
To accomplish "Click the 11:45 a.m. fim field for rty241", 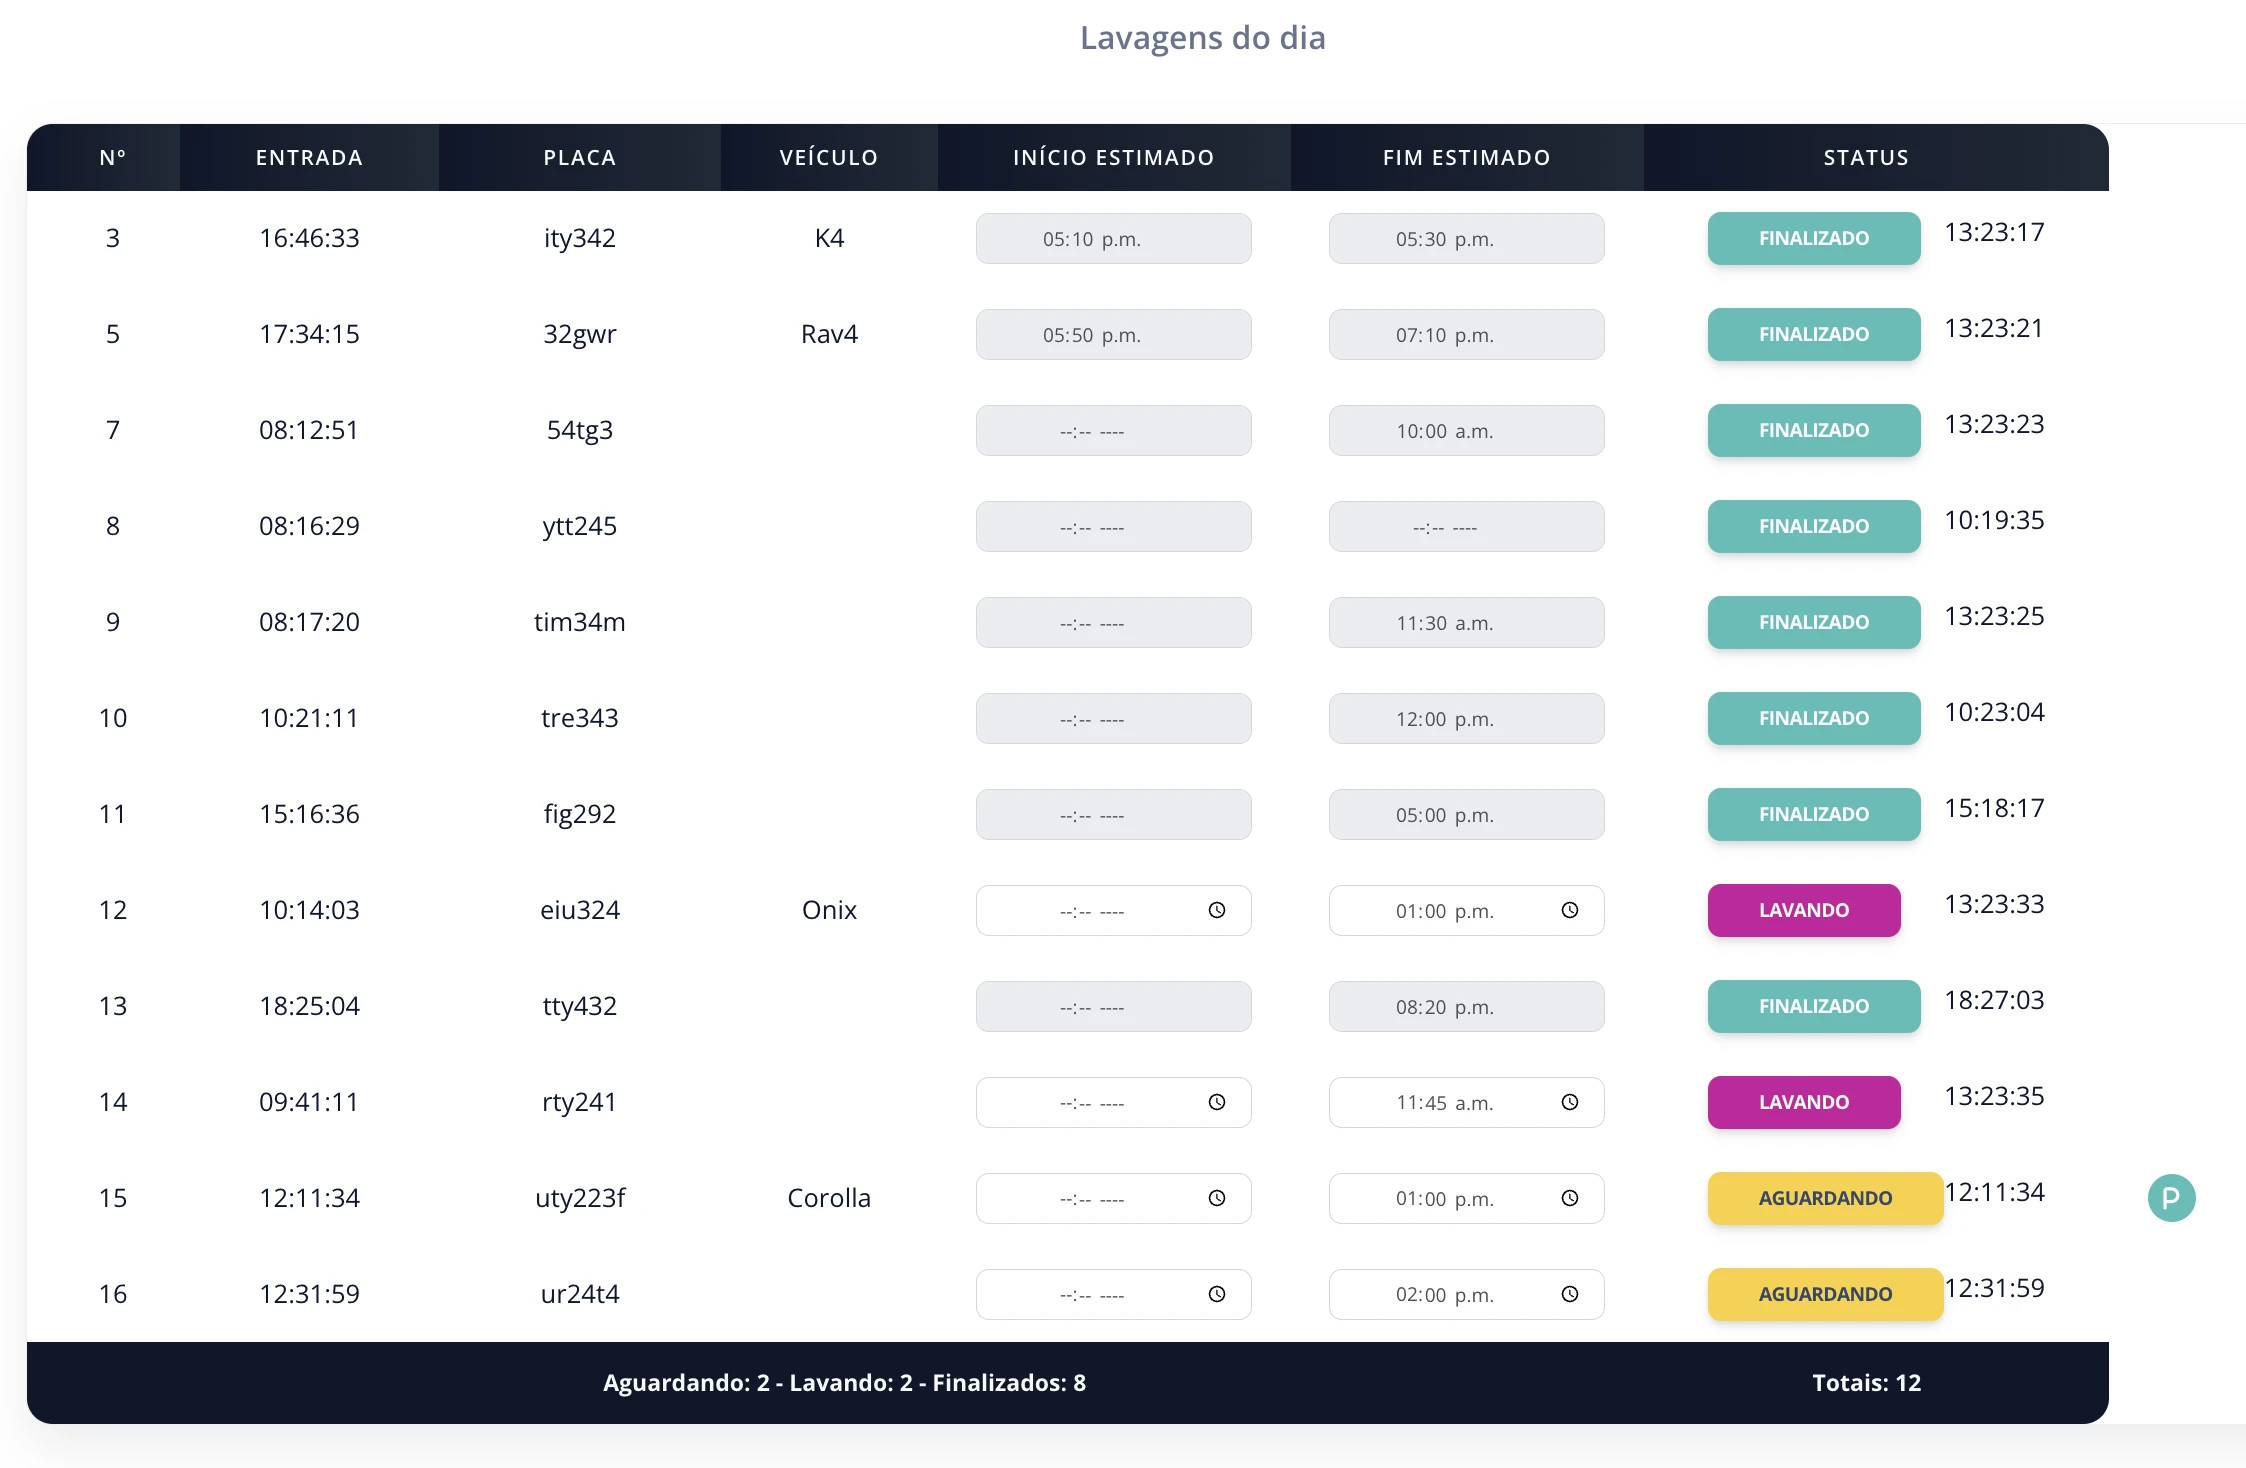I will (x=1466, y=1102).
